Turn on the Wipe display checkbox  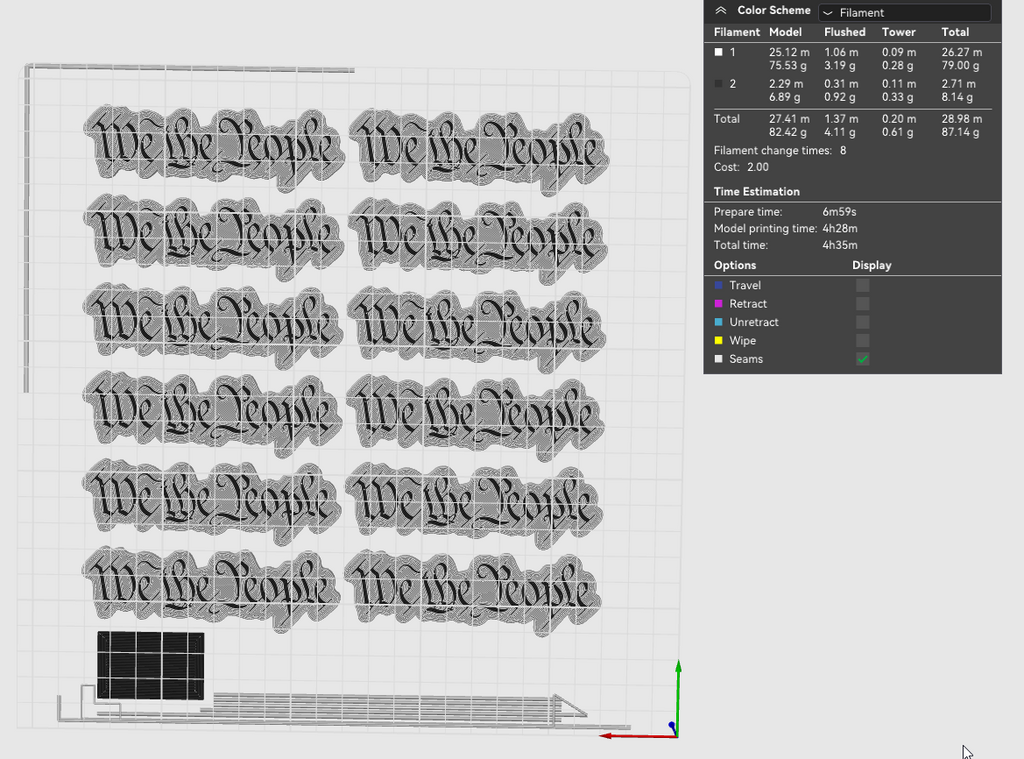(863, 340)
